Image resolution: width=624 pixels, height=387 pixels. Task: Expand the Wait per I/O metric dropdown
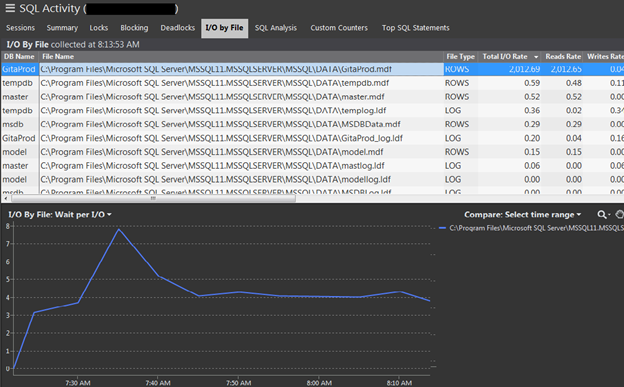[83, 215]
